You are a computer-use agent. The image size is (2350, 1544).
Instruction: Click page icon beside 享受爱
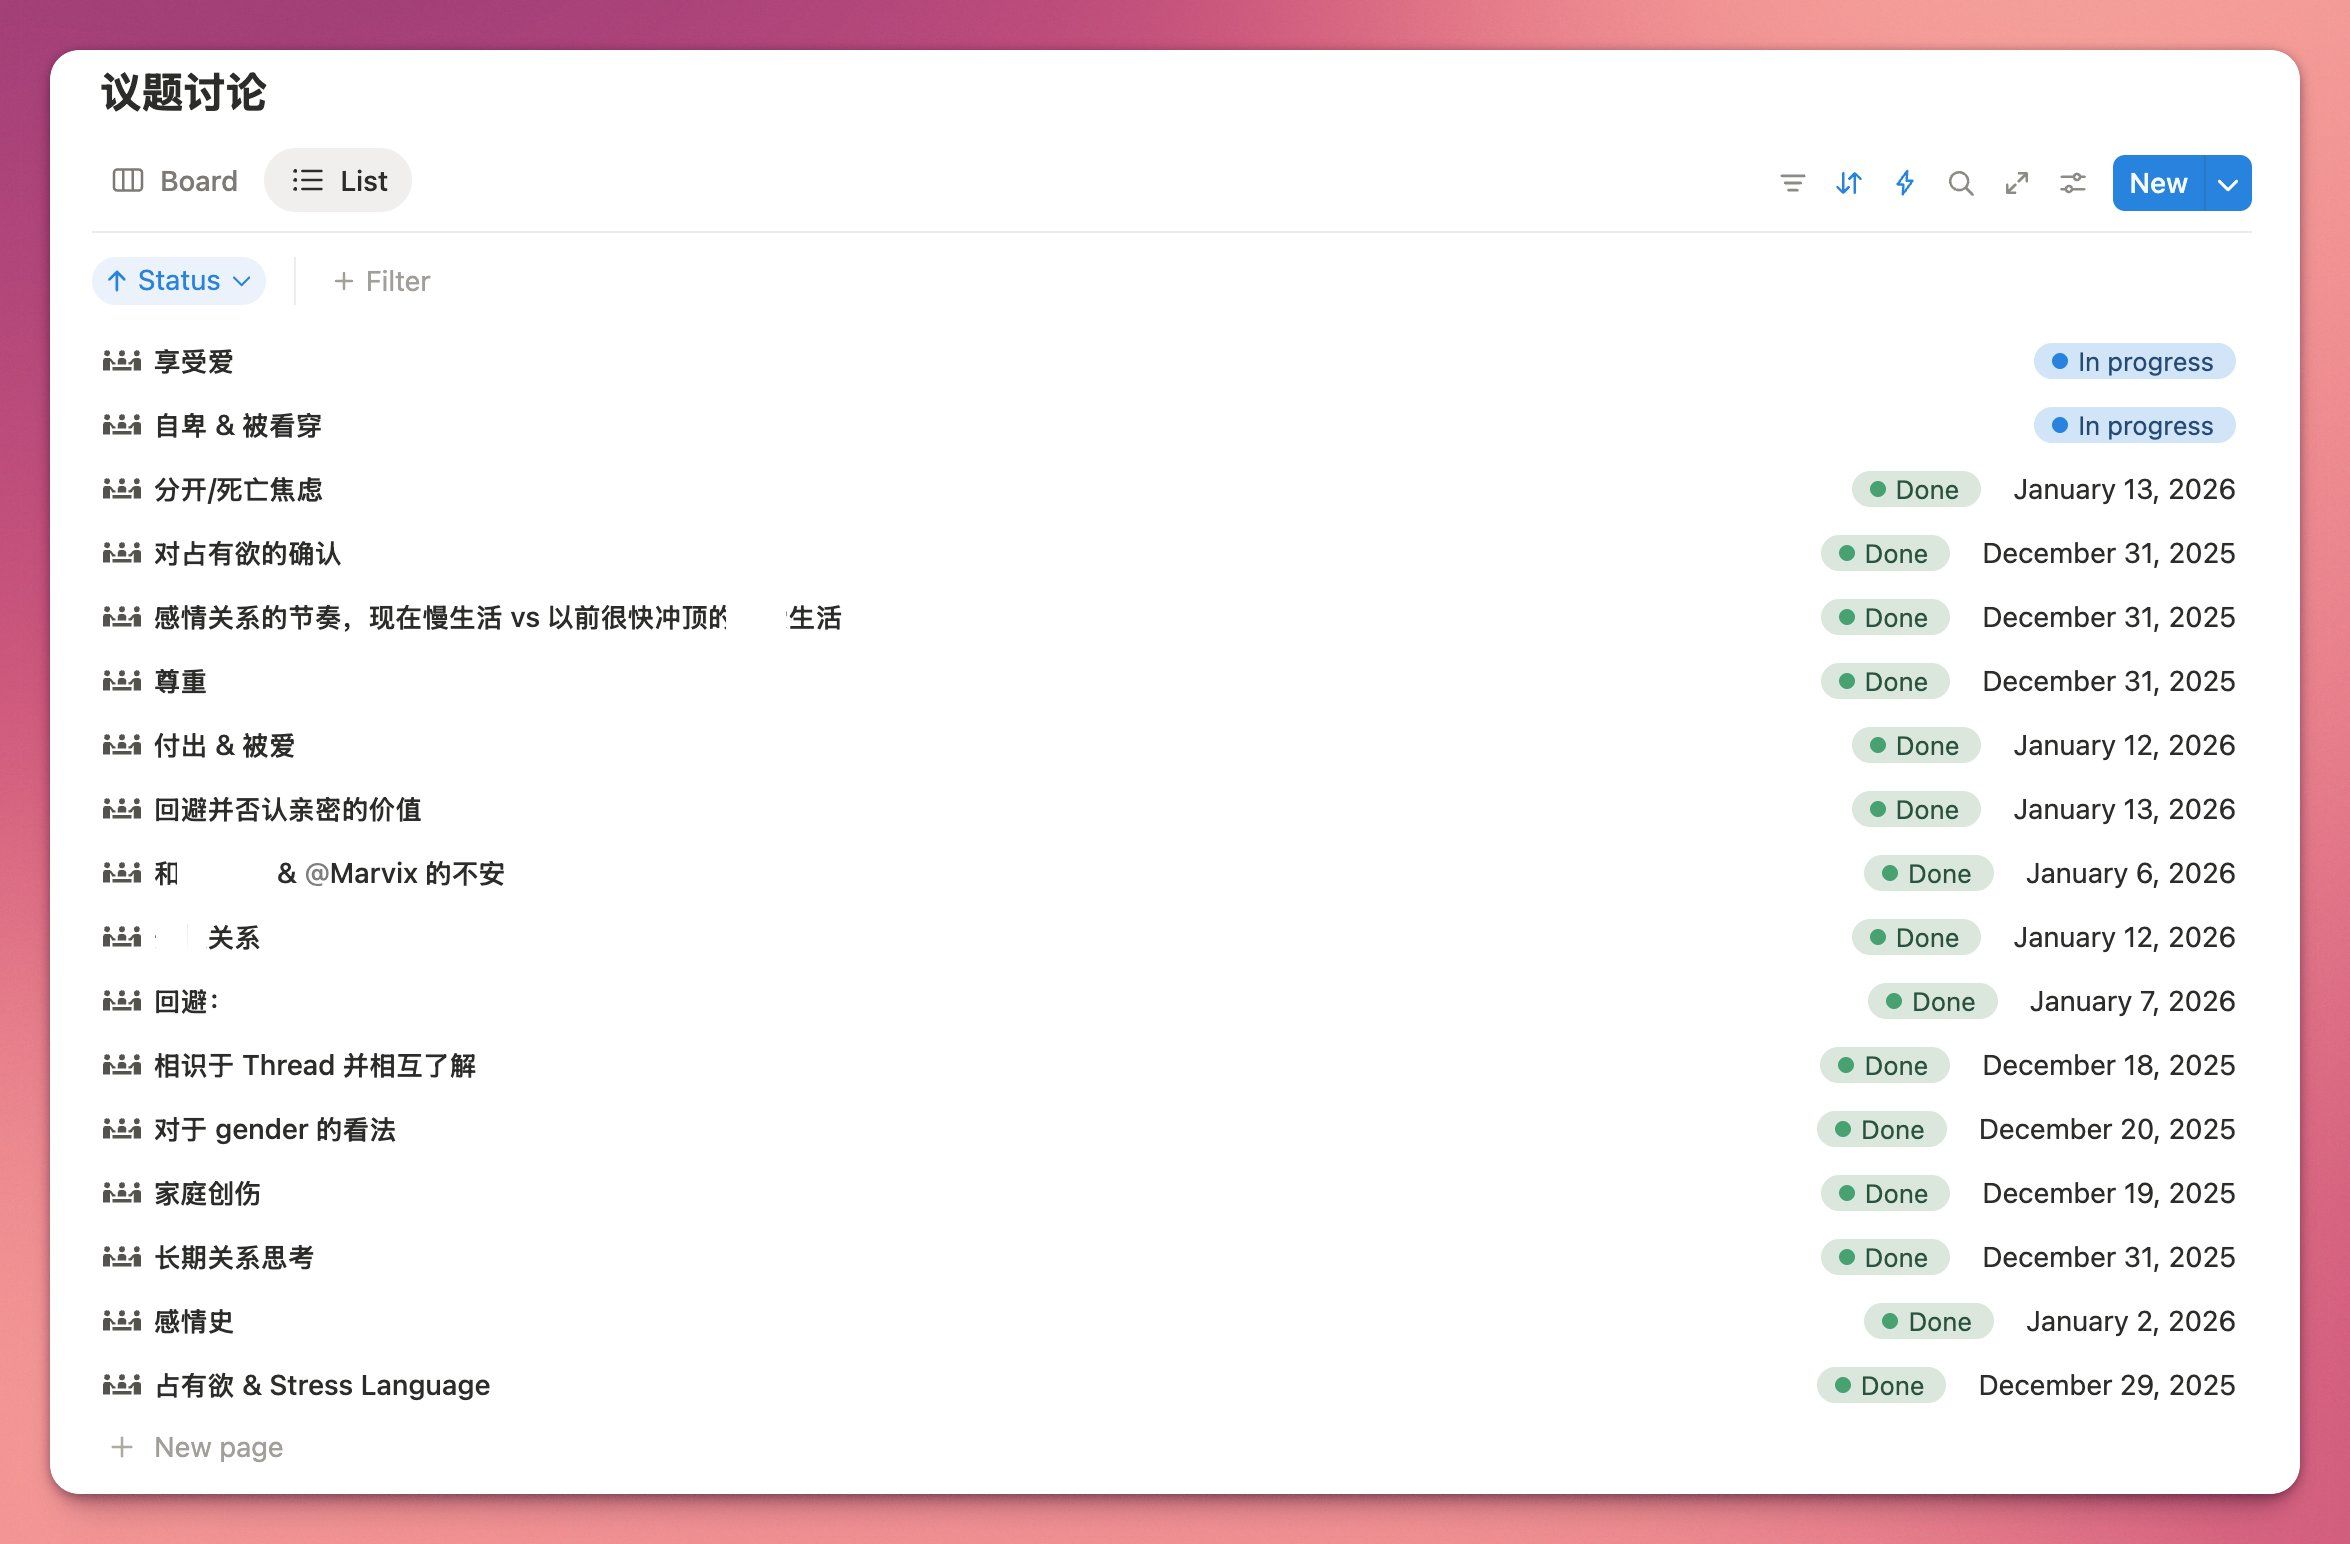(x=122, y=361)
